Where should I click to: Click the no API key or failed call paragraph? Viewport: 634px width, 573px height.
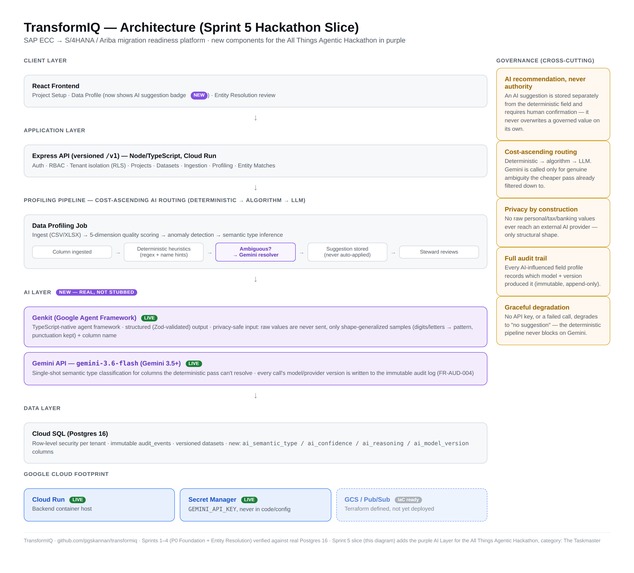tap(552, 325)
